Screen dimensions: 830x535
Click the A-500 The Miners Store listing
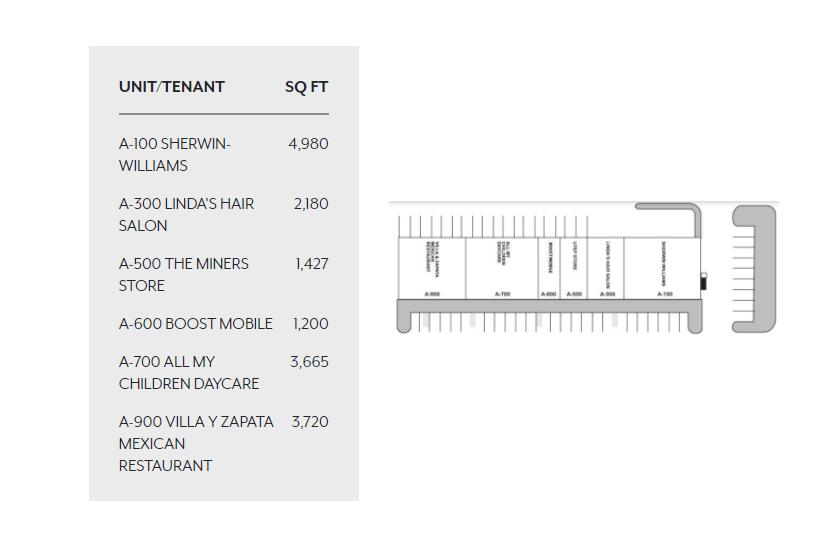tap(184, 275)
